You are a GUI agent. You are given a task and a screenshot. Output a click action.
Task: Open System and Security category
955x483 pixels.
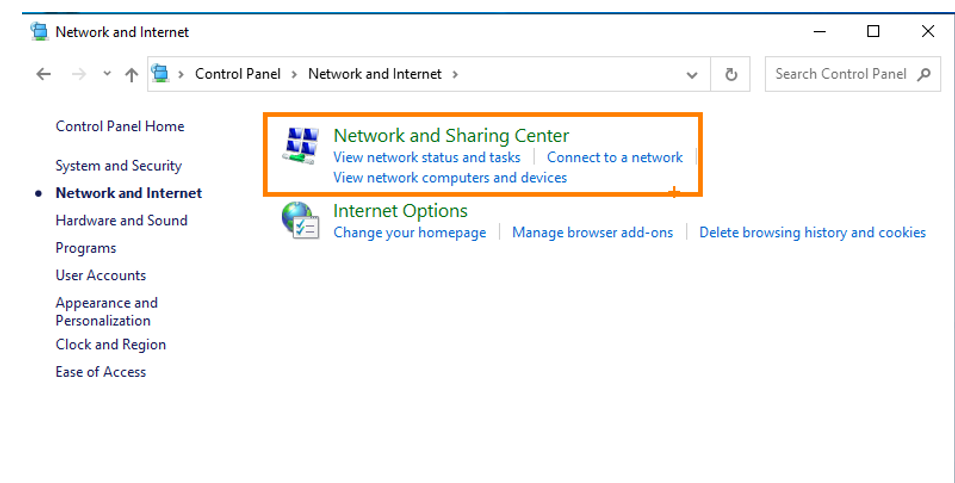[118, 166]
